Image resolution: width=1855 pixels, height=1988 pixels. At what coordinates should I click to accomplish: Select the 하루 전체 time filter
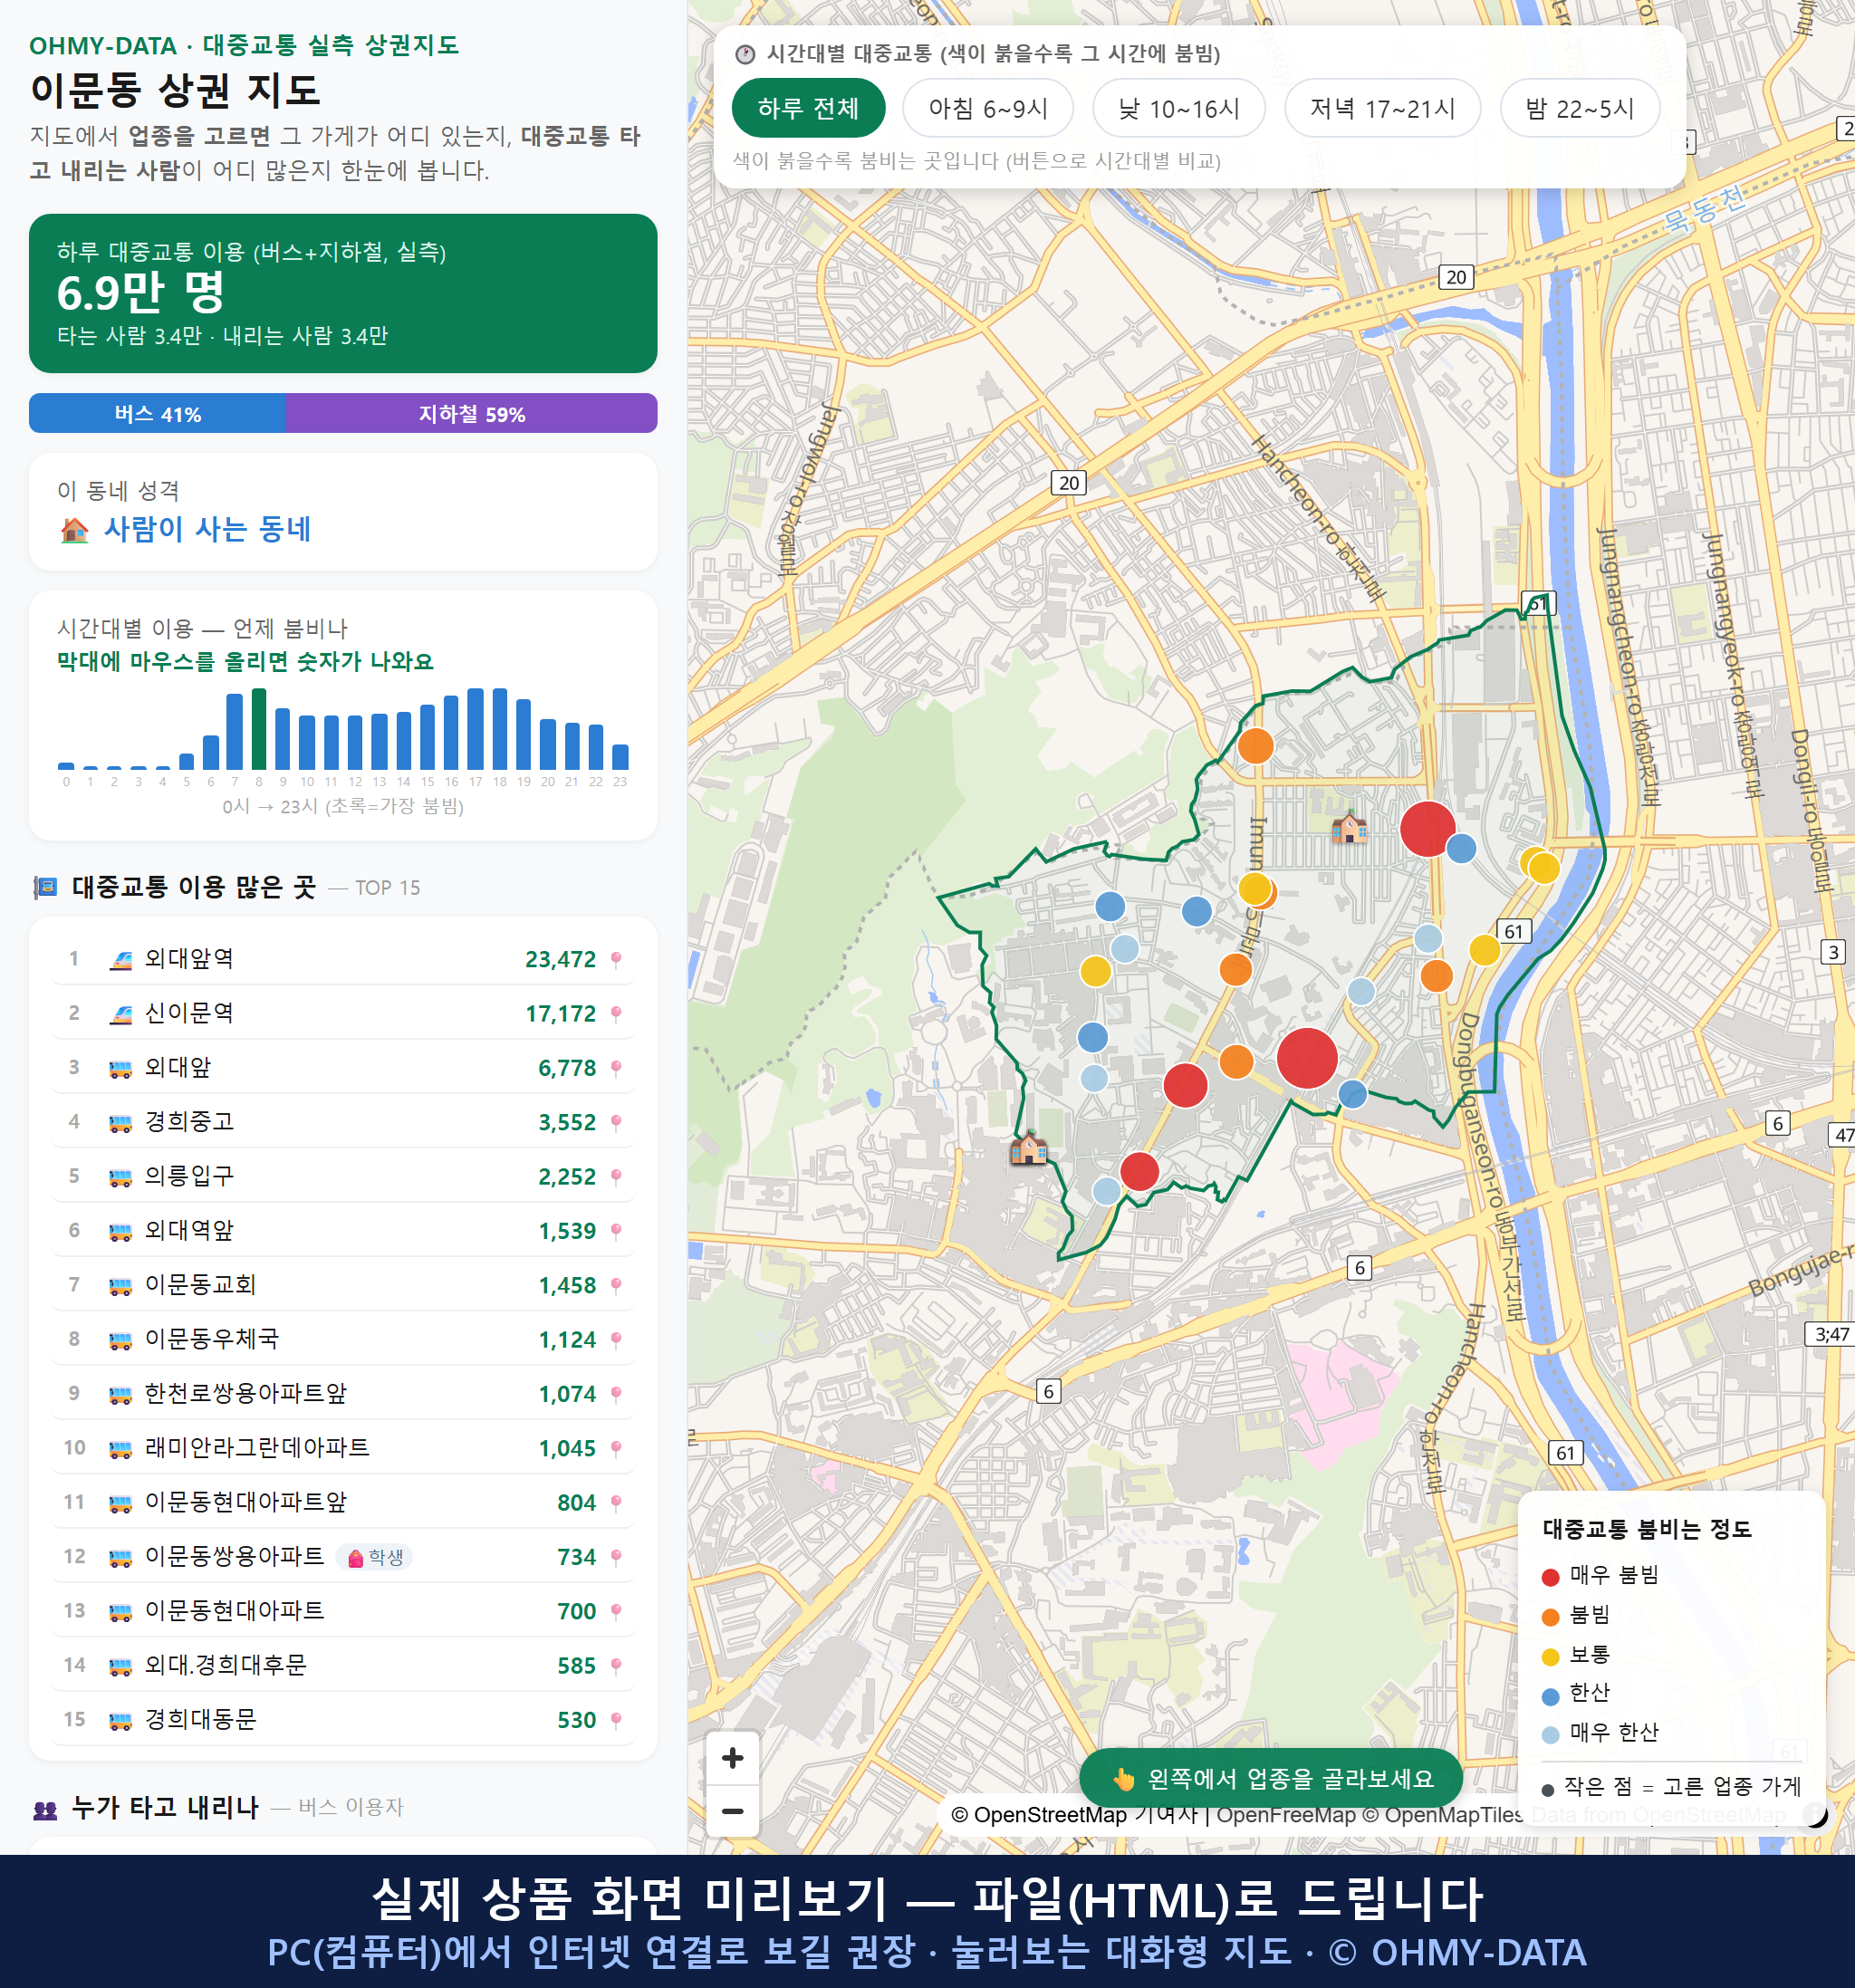point(808,108)
